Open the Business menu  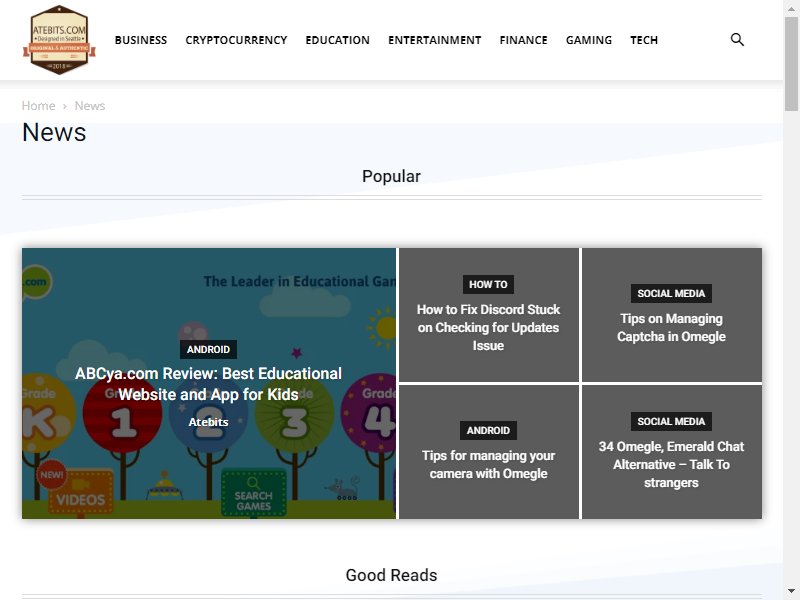[x=141, y=40]
